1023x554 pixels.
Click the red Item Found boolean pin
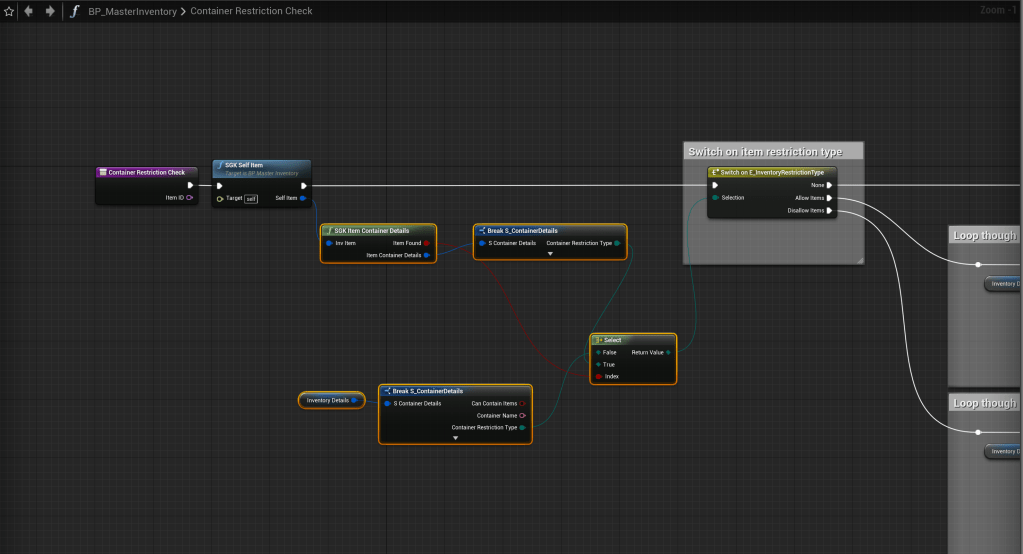point(426,243)
